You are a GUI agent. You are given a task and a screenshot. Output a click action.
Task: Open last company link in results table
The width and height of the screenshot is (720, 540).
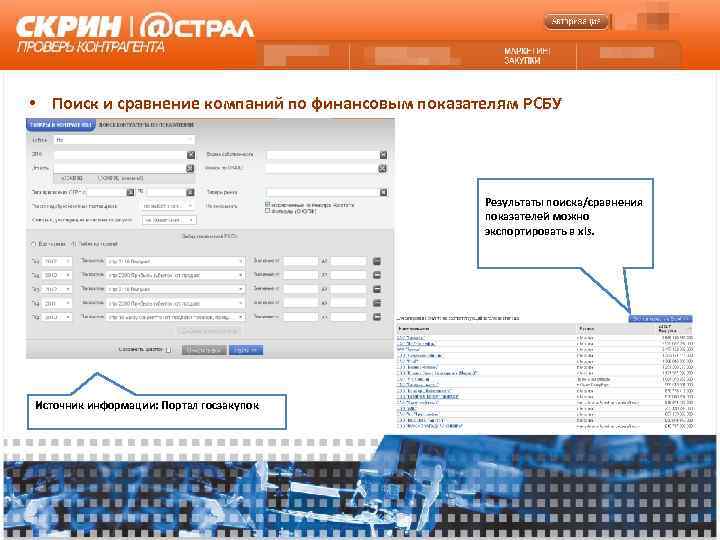(430, 427)
